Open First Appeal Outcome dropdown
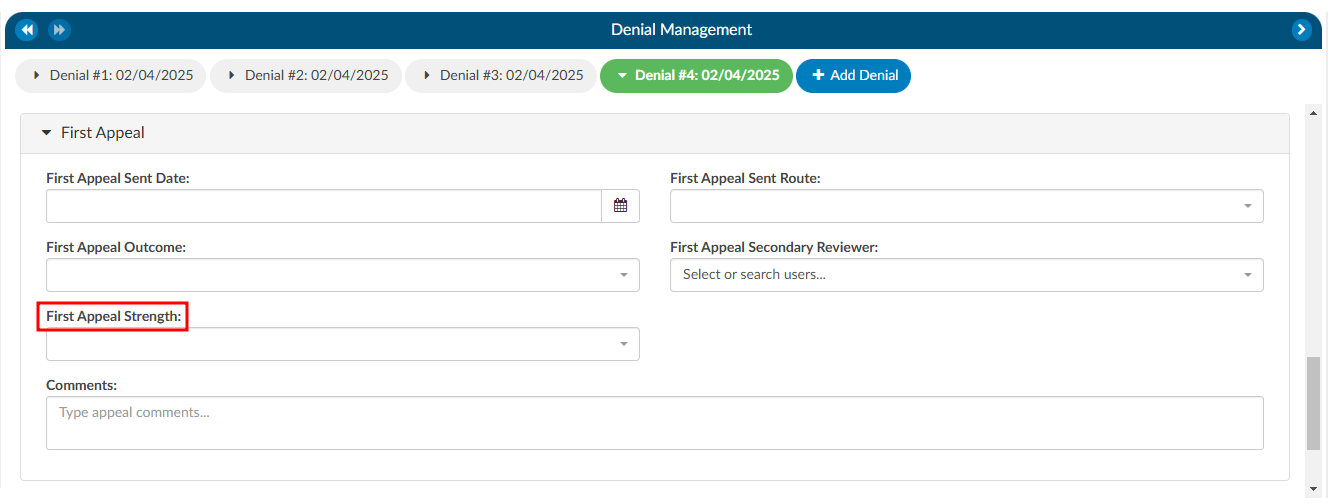 [x=343, y=275]
